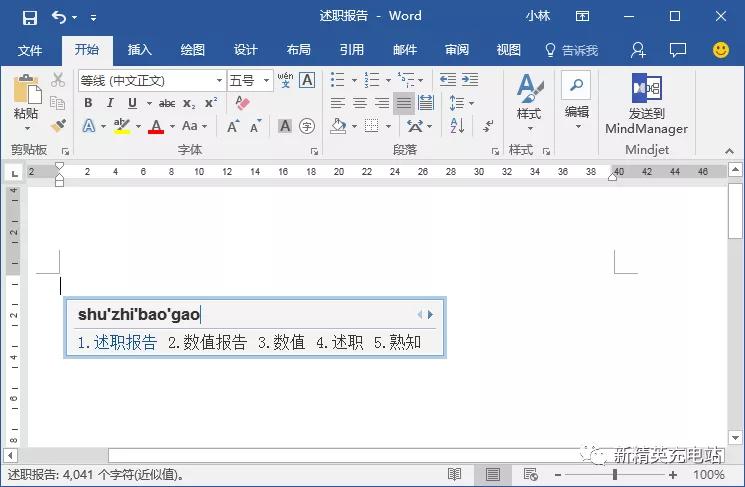745x487 pixels.
Task: Click the Cut scissors icon
Action: [58, 80]
